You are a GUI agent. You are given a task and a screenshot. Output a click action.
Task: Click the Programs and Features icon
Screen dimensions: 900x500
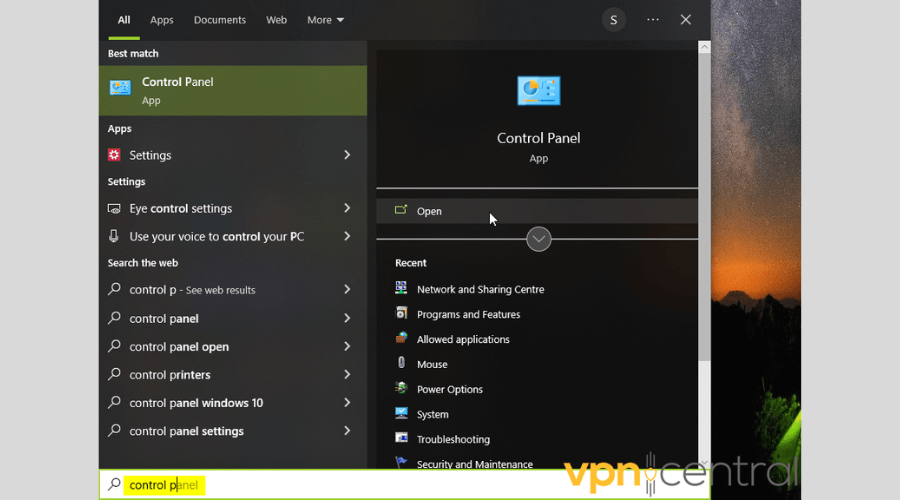401,313
